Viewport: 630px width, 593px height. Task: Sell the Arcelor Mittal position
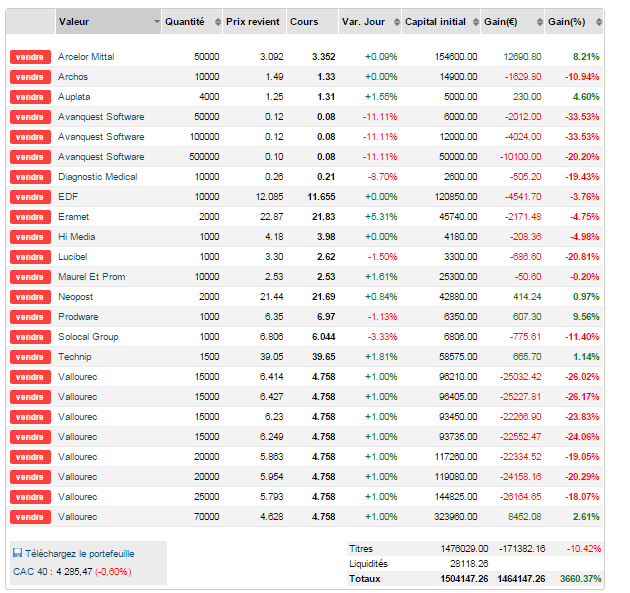30,57
